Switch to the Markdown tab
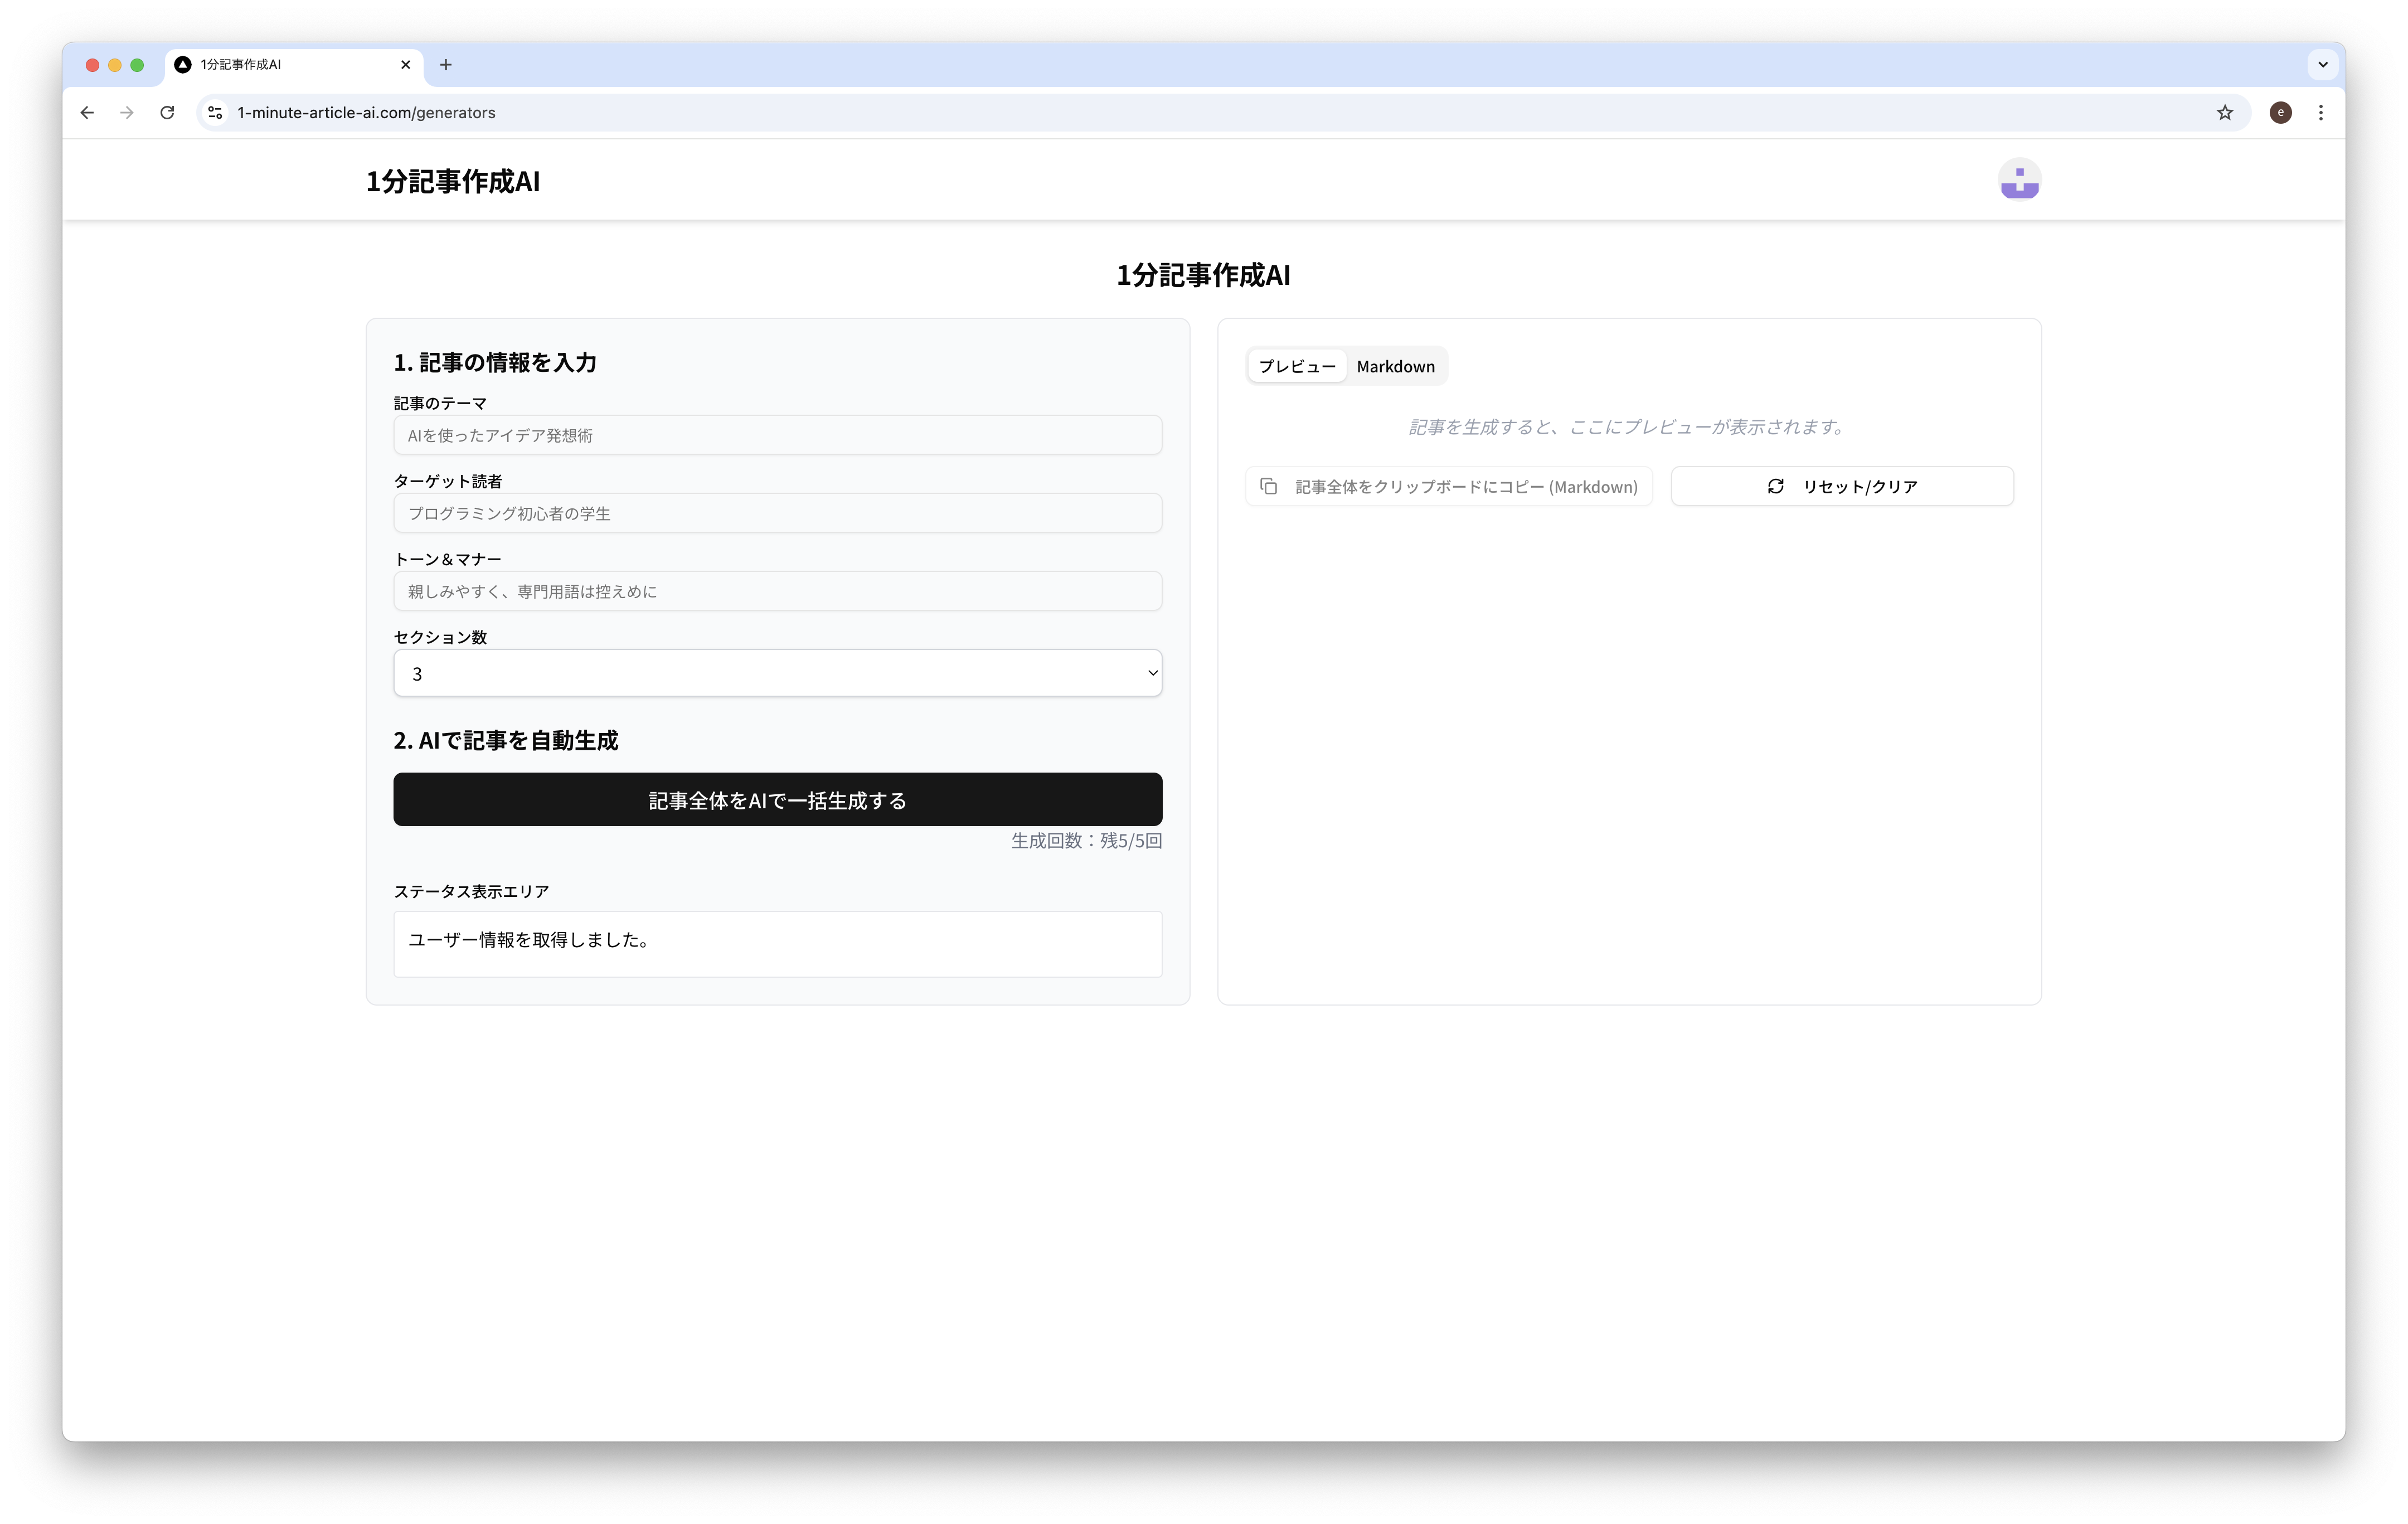The image size is (2408, 1524). (1395, 366)
